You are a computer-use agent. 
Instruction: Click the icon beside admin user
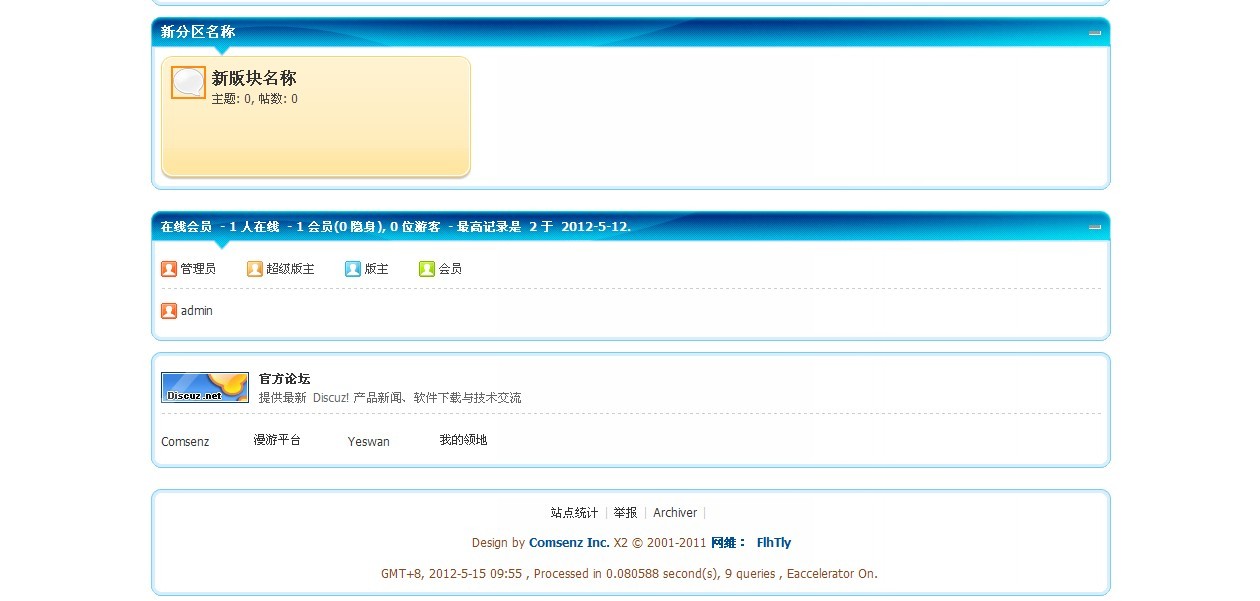pos(169,311)
